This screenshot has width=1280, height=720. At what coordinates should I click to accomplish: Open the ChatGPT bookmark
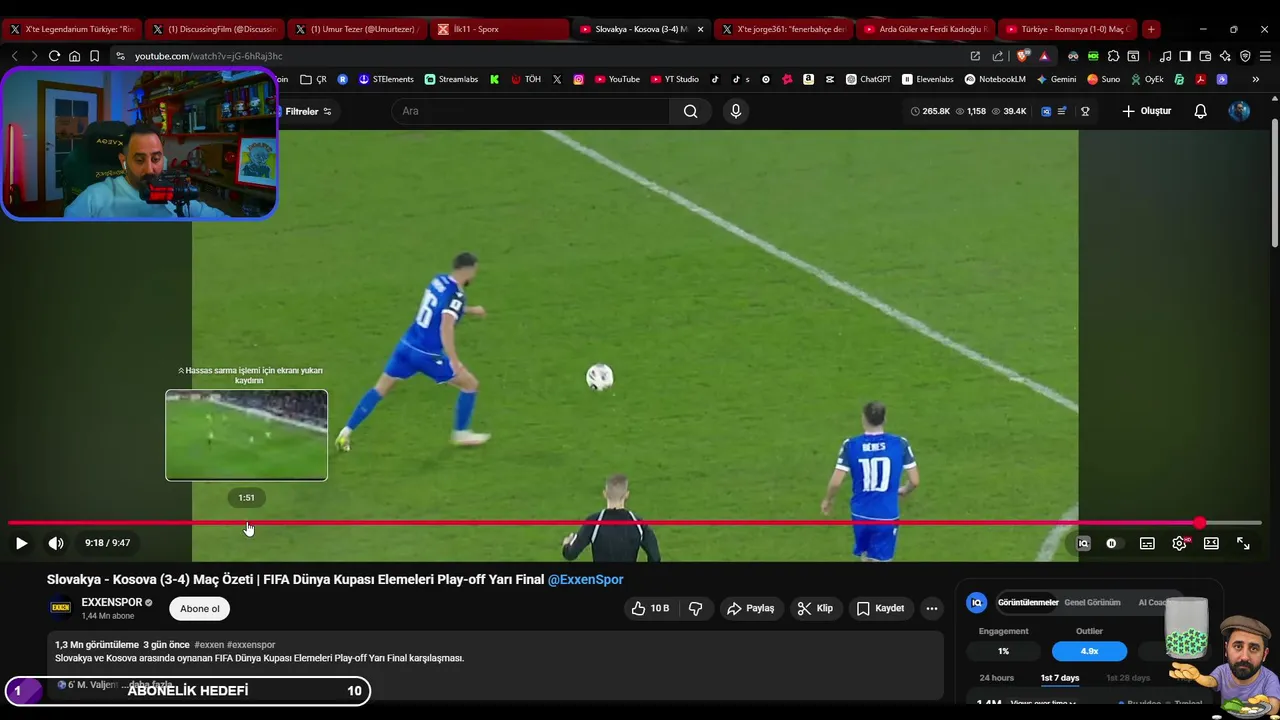pos(868,79)
